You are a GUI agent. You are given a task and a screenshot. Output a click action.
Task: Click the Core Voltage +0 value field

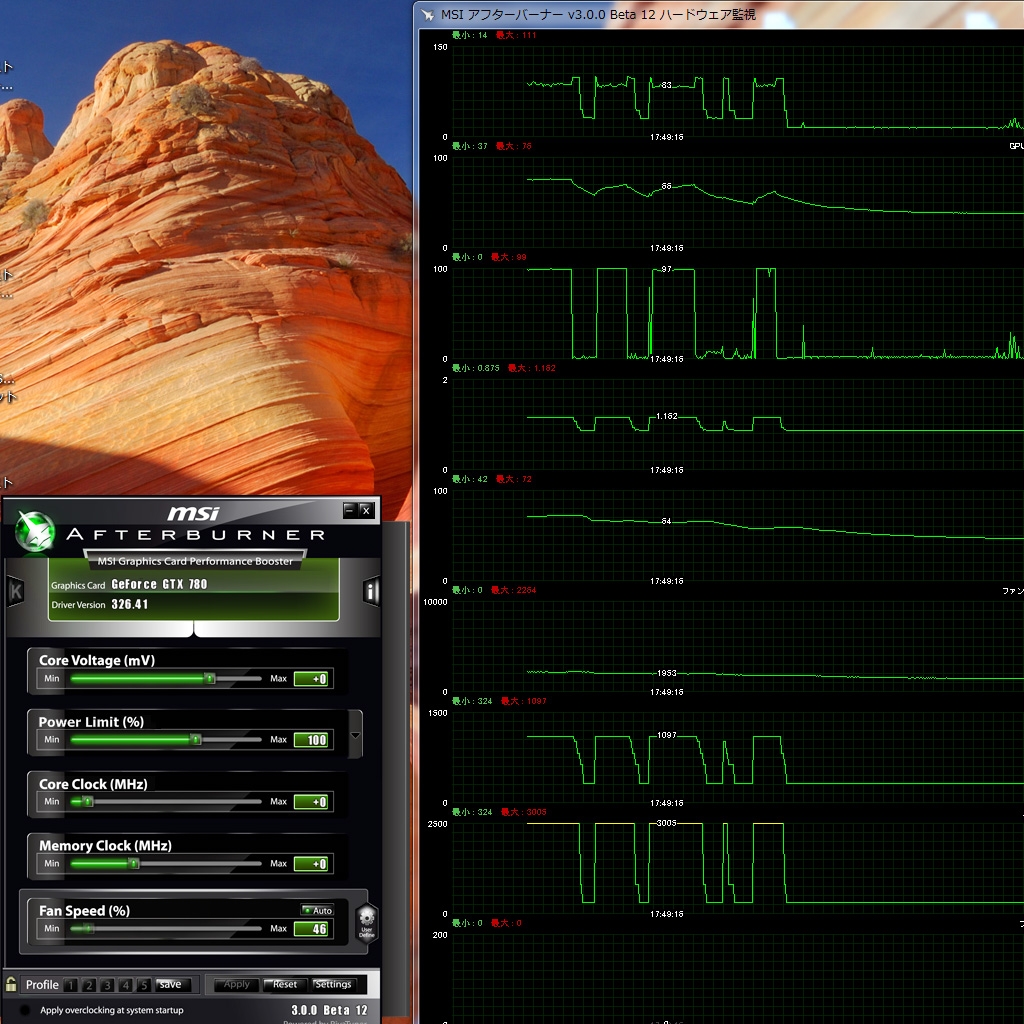pyautogui.click(x=313, y=679)
